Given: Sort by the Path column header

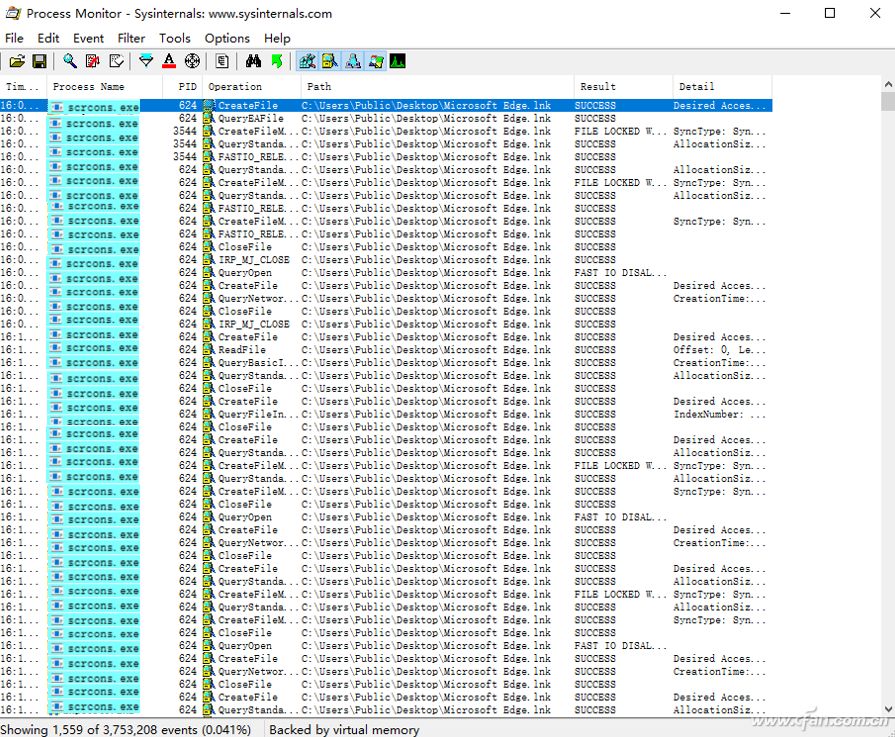Looking at the screenshot, I should 437,87.
